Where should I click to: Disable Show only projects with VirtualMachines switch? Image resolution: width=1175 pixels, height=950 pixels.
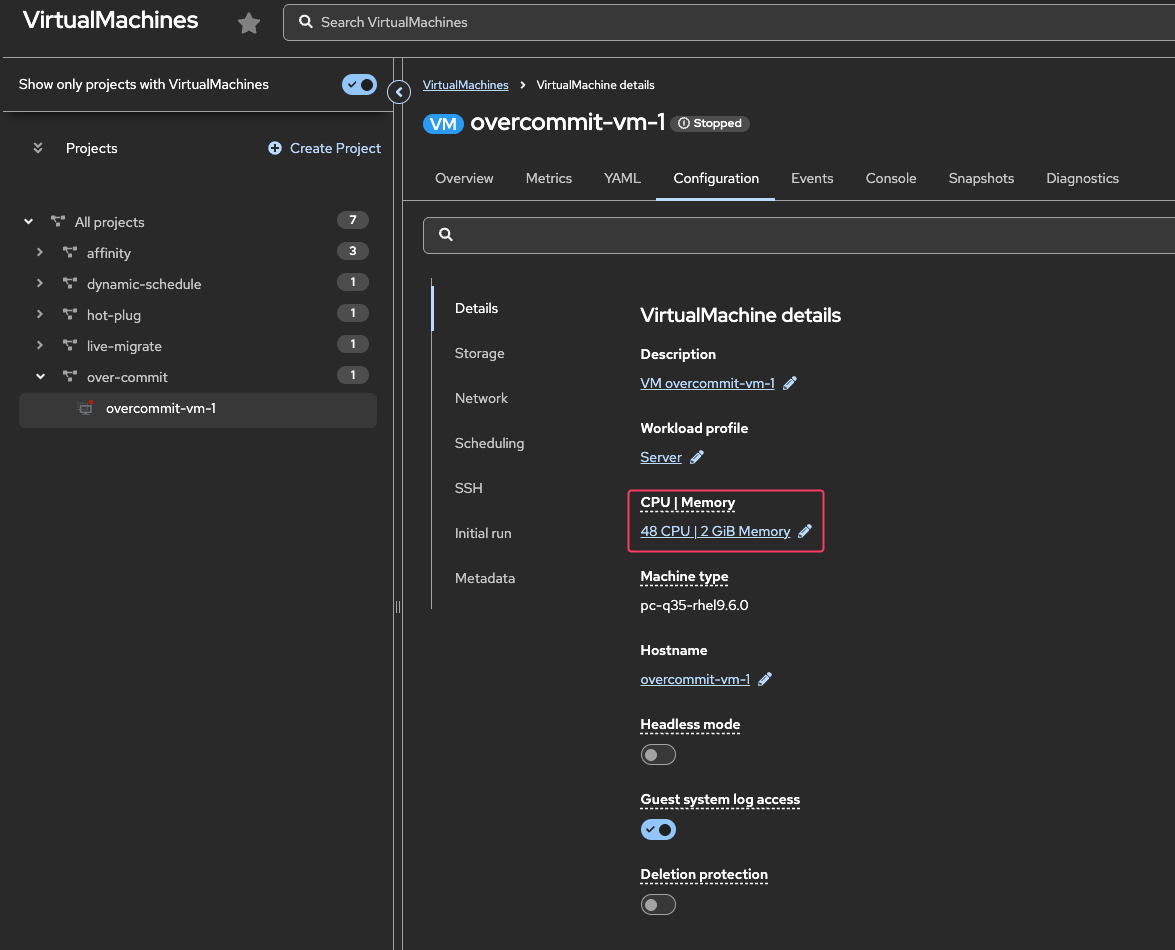pos(359,85)
